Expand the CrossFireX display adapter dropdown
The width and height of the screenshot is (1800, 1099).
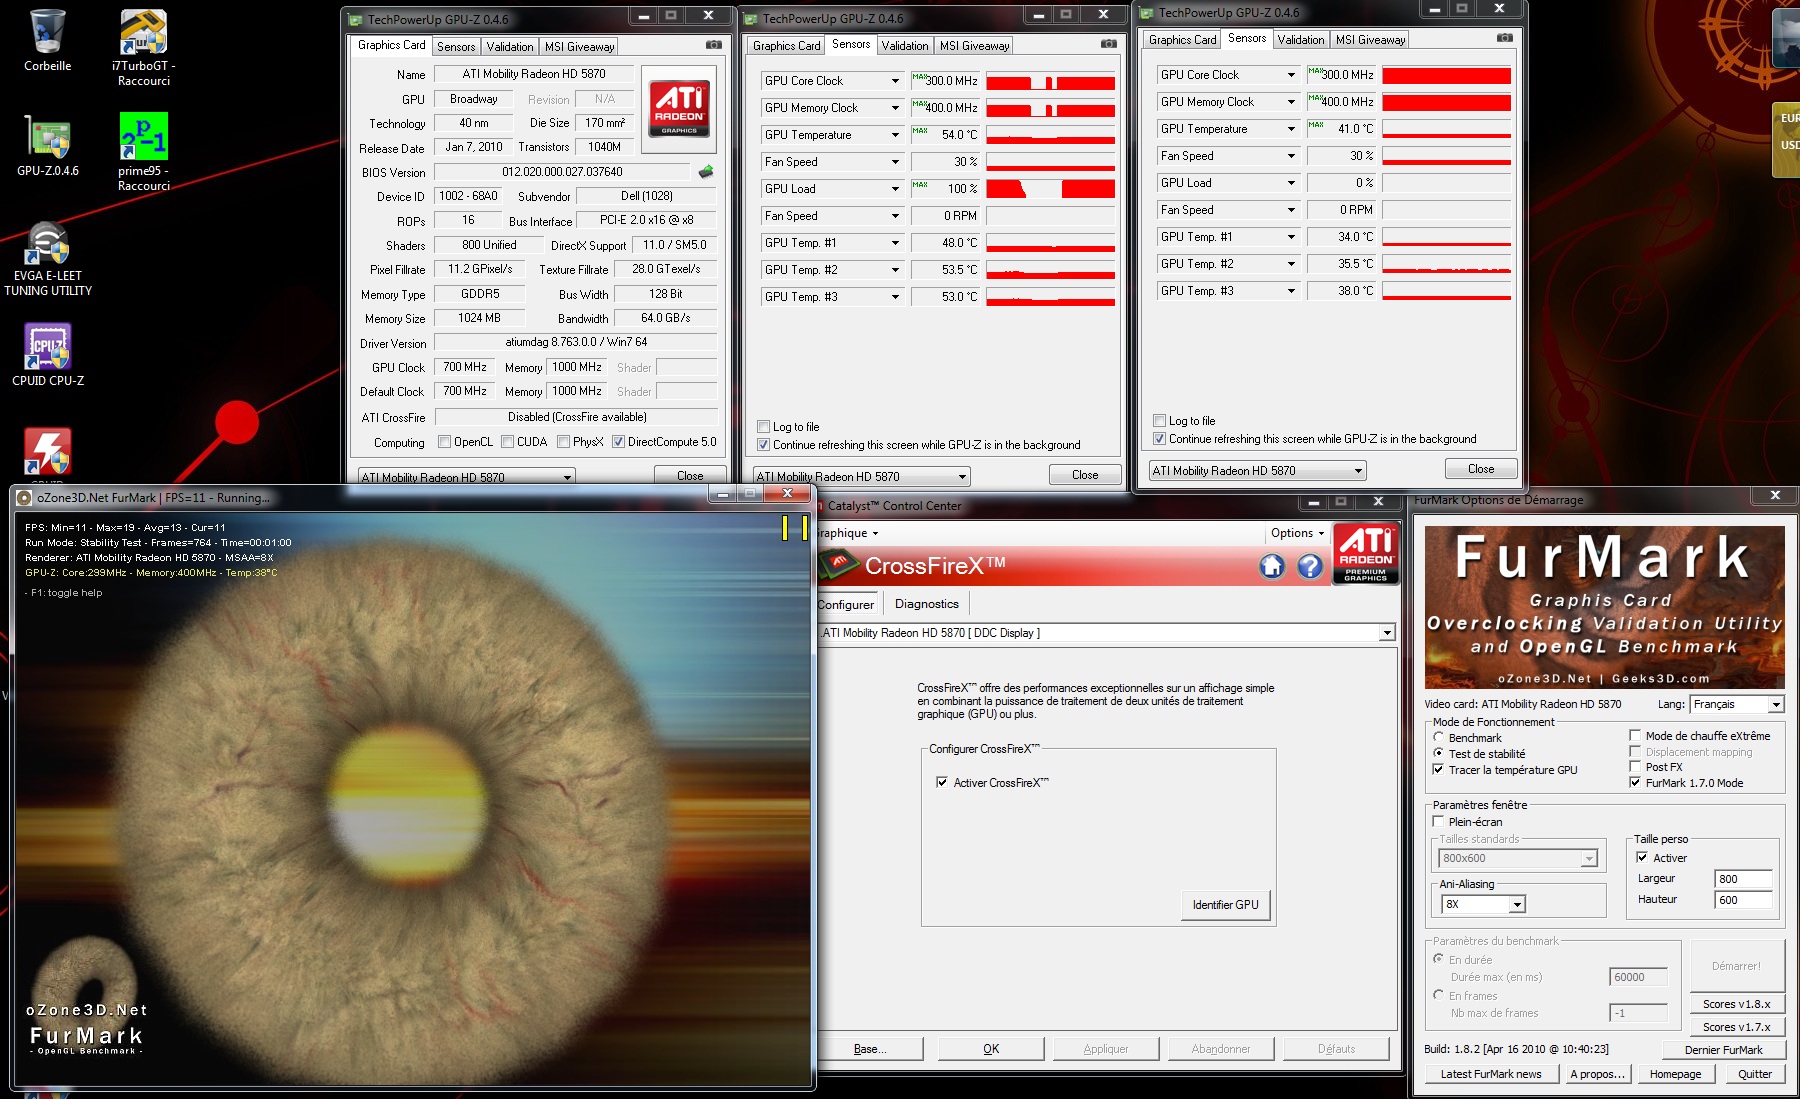pyautogui.click(x=1387, y=633)
